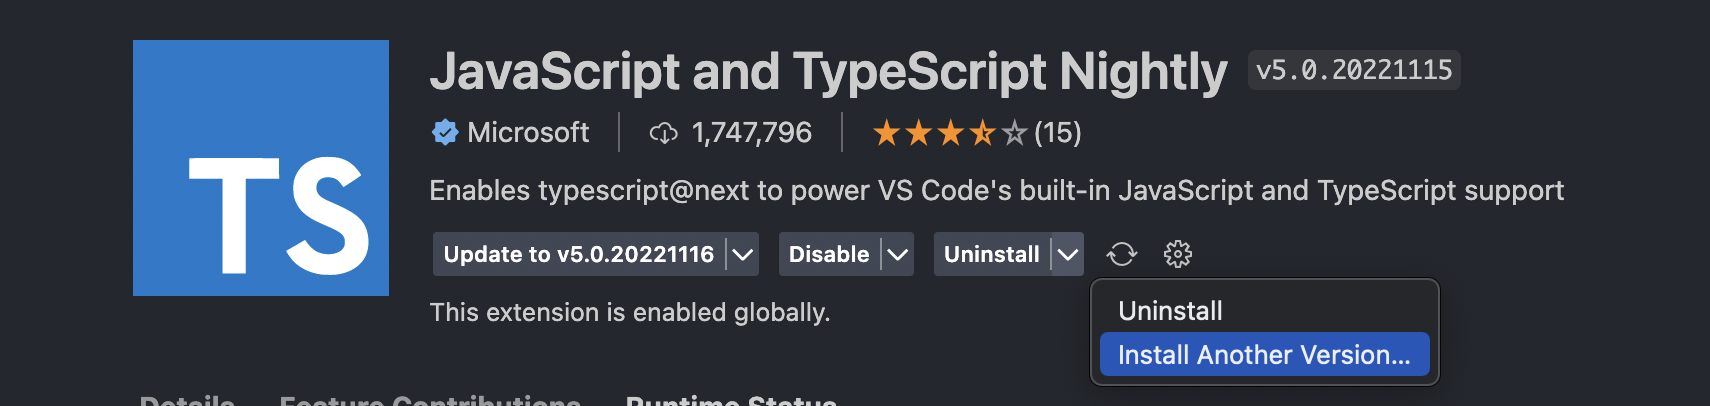
Task: Expand the Disable dropdown chevron
Action: pyautogui.click(x=898, y=254)
